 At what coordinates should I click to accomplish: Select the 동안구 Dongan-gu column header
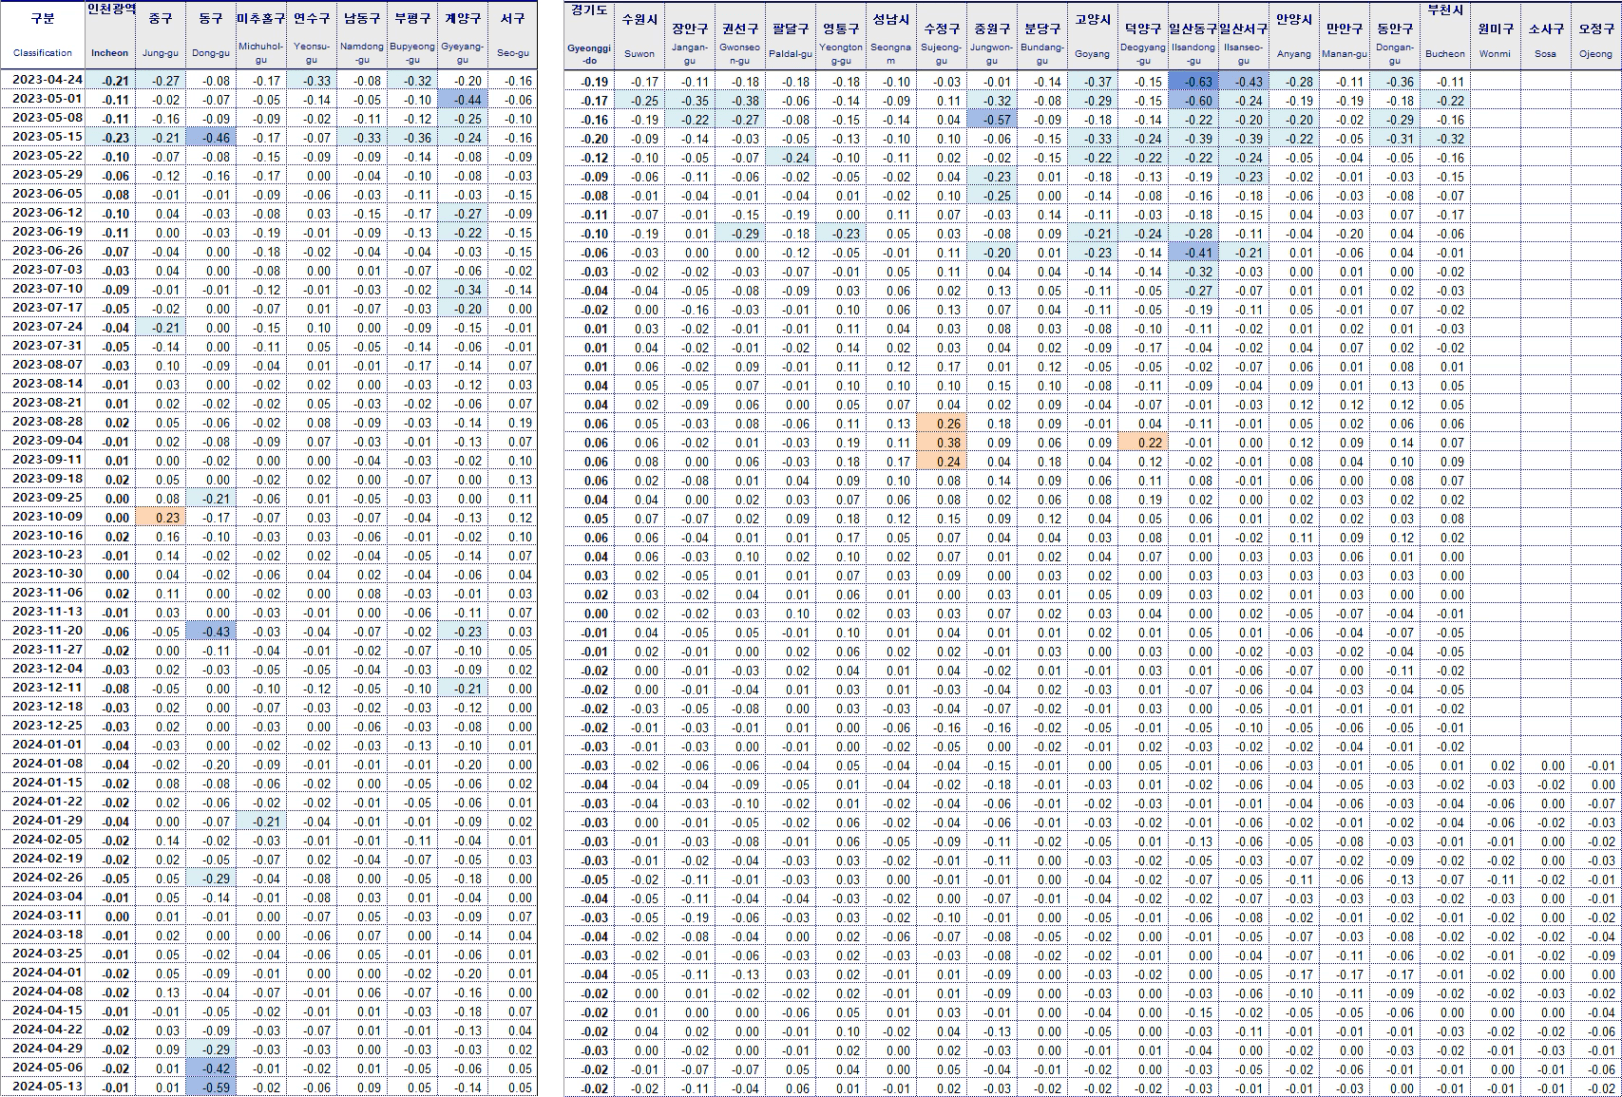(1394, 35)
